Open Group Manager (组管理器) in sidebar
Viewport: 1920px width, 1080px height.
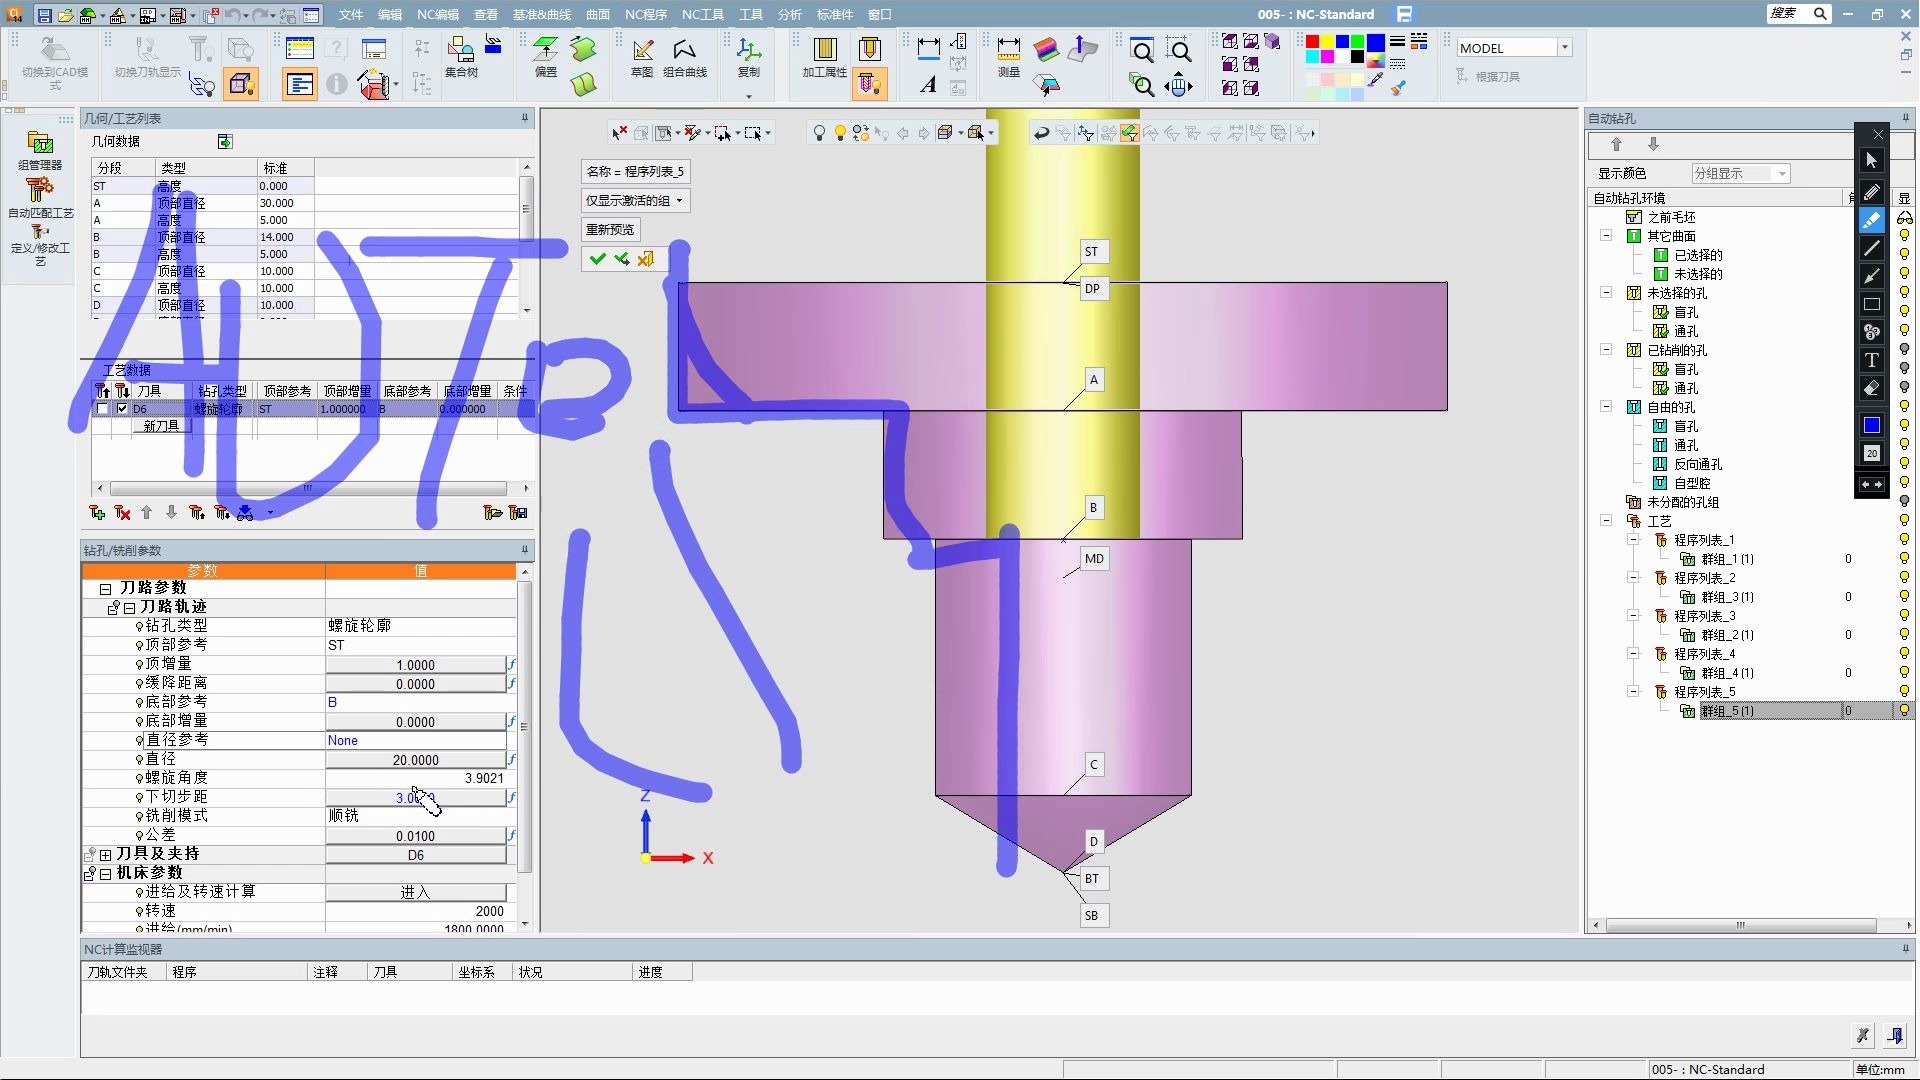point(40,144)
